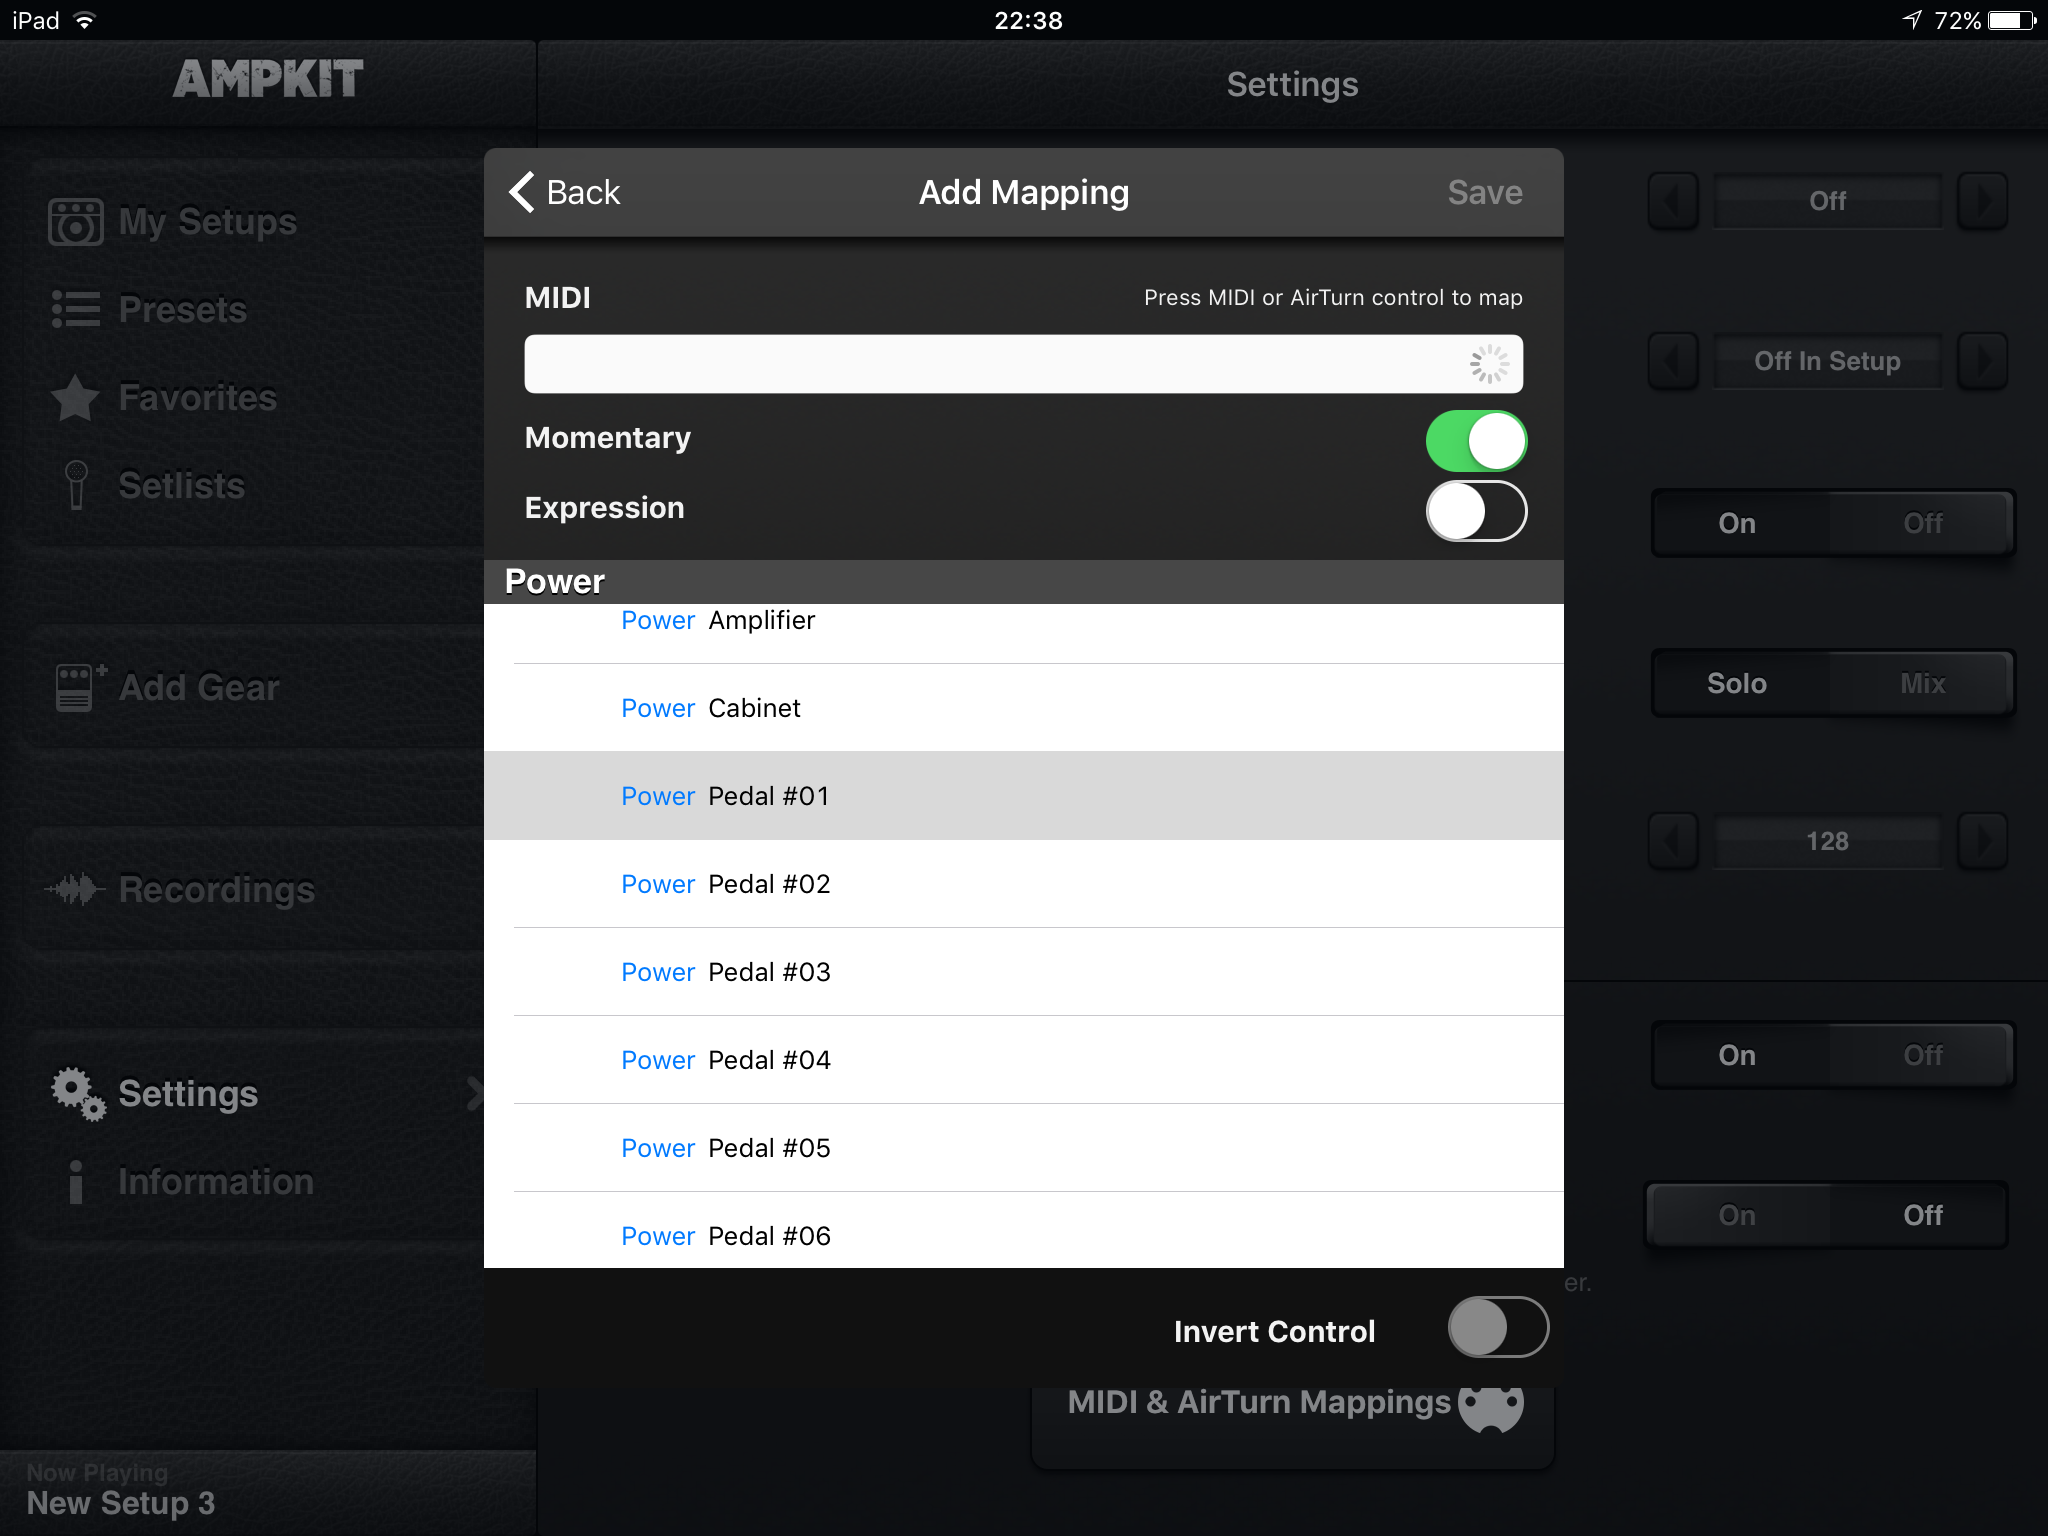This screenshot has width=2048, height=1536.
Task: Click right arrow beside Off In Setup
Action: click(1982, 361)
